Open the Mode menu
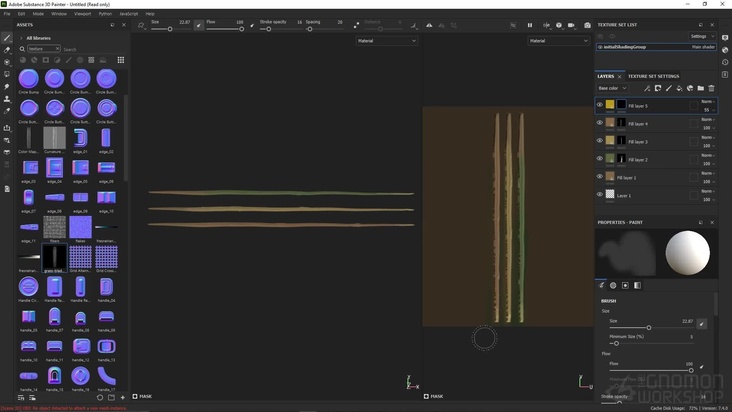The image size is (732, 412). 38,14
